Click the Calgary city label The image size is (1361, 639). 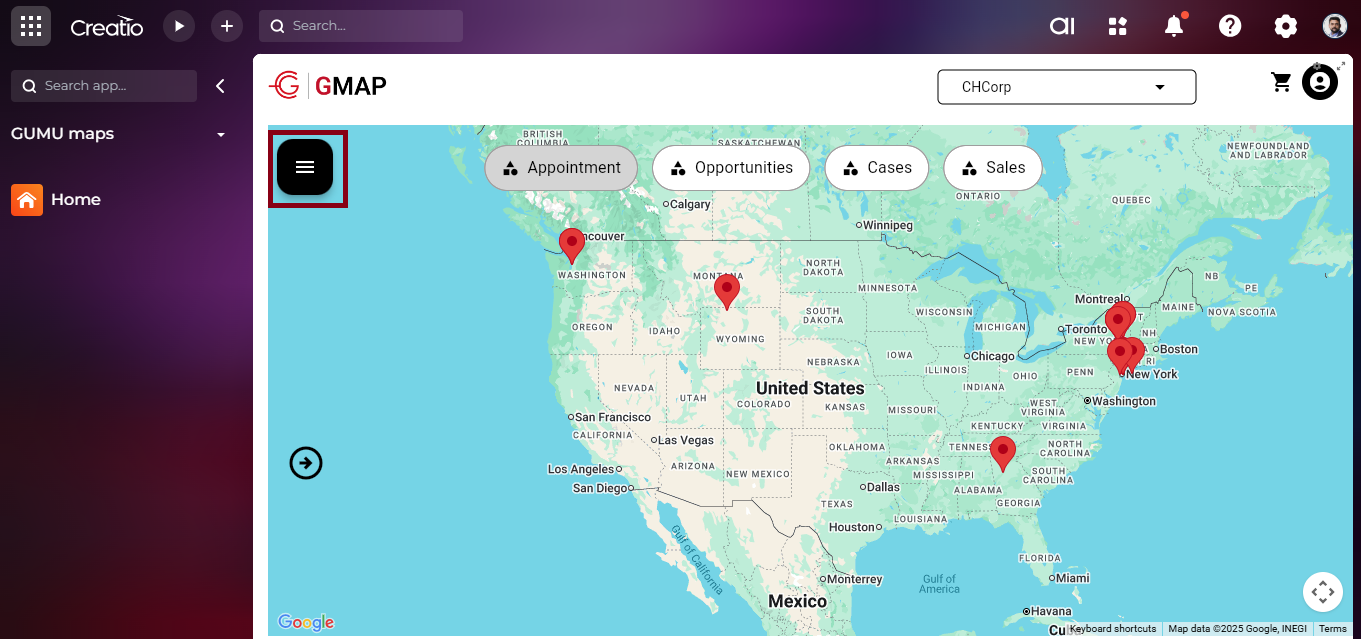coord(688,204)
